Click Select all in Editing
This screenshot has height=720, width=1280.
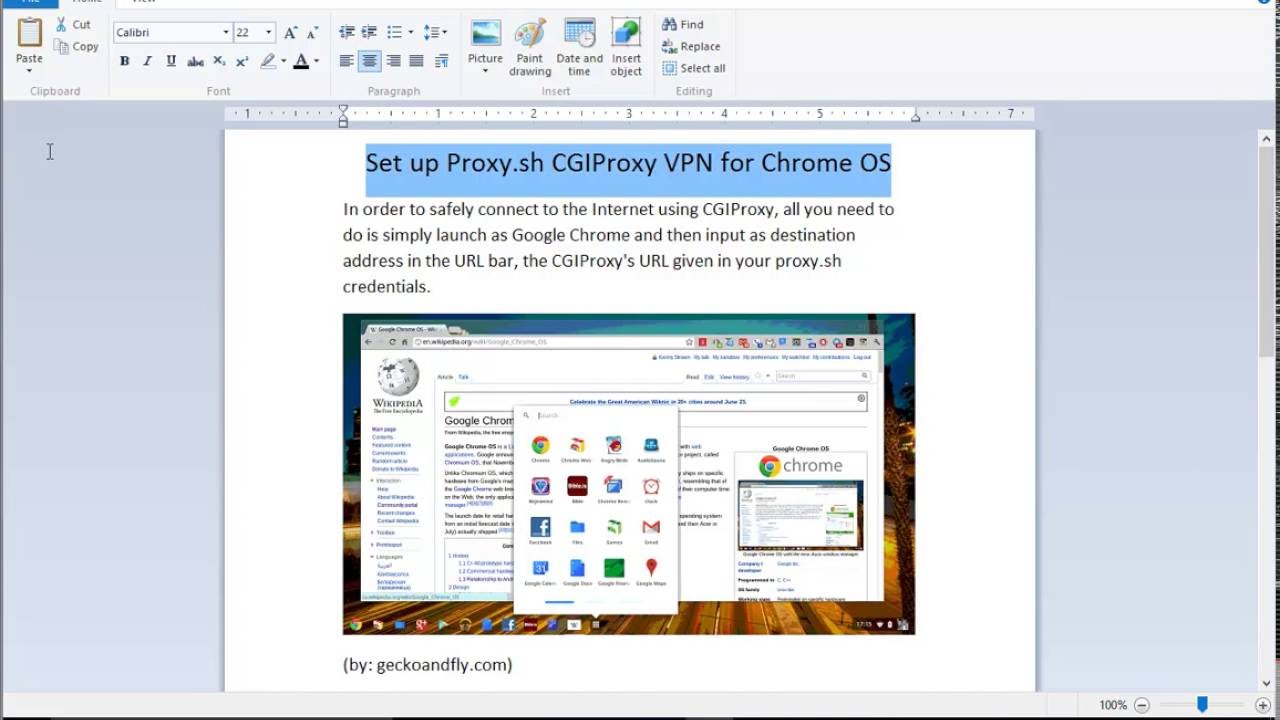694,68
